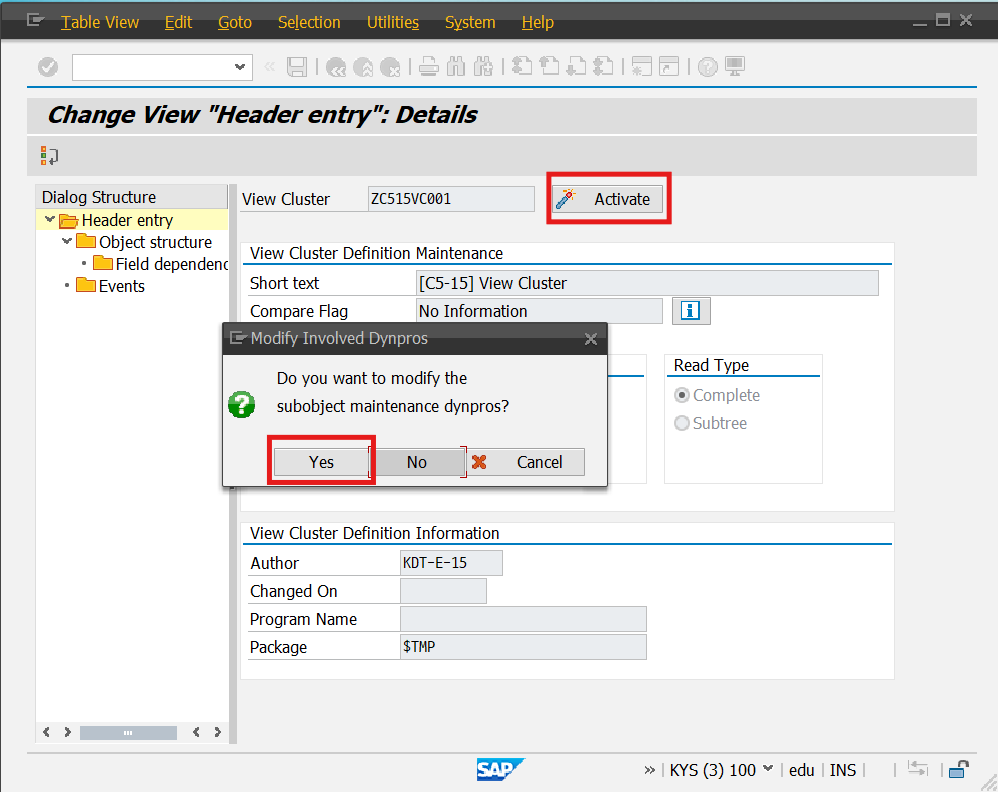The height and width of the screenshot is (792, 998).
Task: Click the First Page icon
Action: [522, 67]
